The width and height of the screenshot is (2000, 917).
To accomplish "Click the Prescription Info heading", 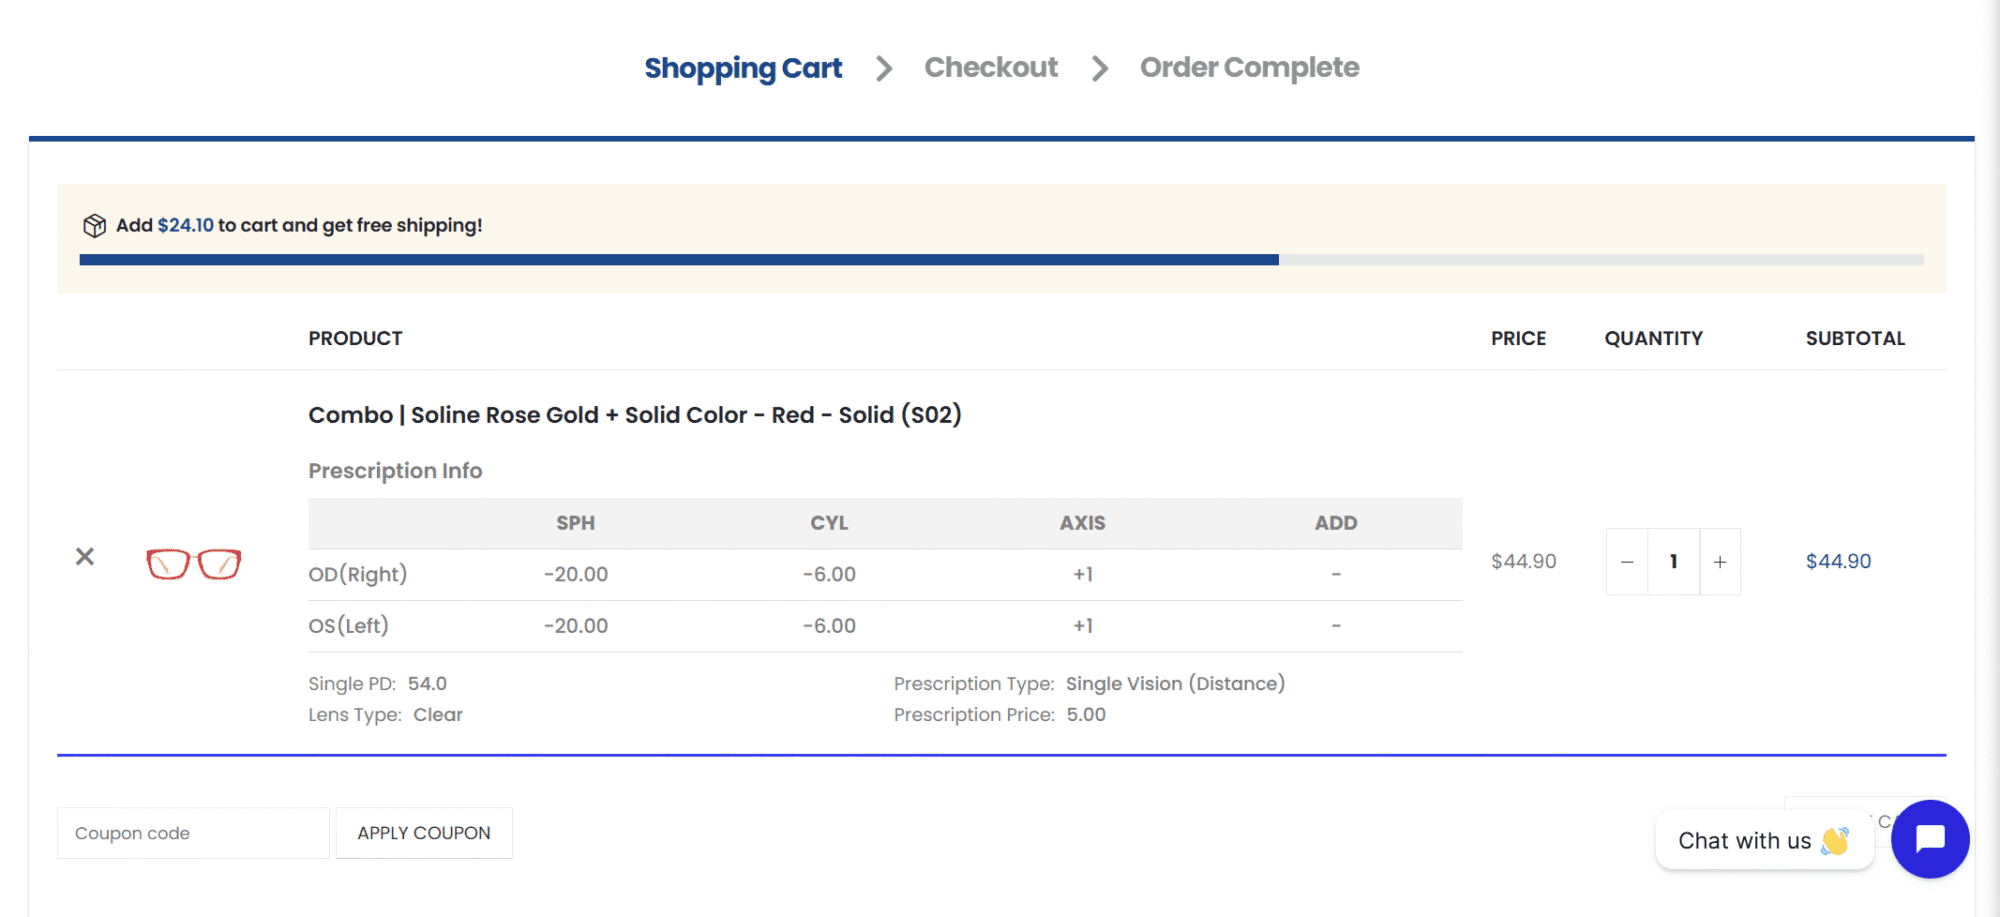I will [x=395, y=471].
